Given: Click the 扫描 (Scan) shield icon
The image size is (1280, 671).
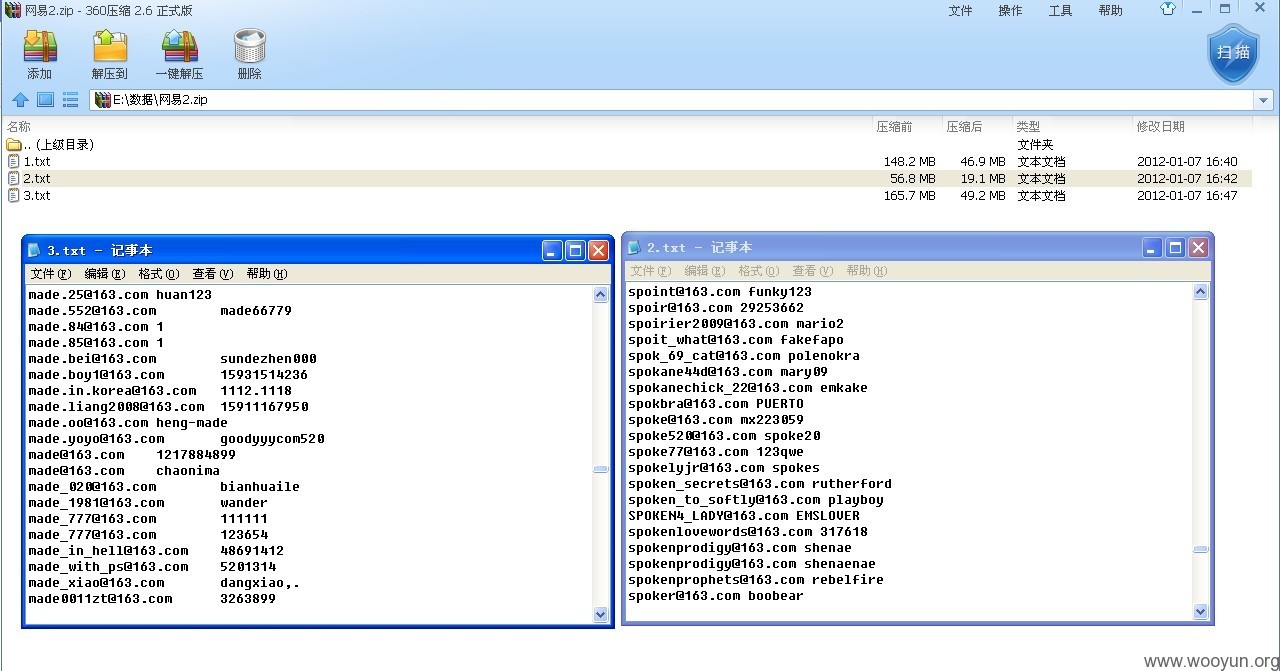Looking at the screenshot, I should tap(1233, 54).
